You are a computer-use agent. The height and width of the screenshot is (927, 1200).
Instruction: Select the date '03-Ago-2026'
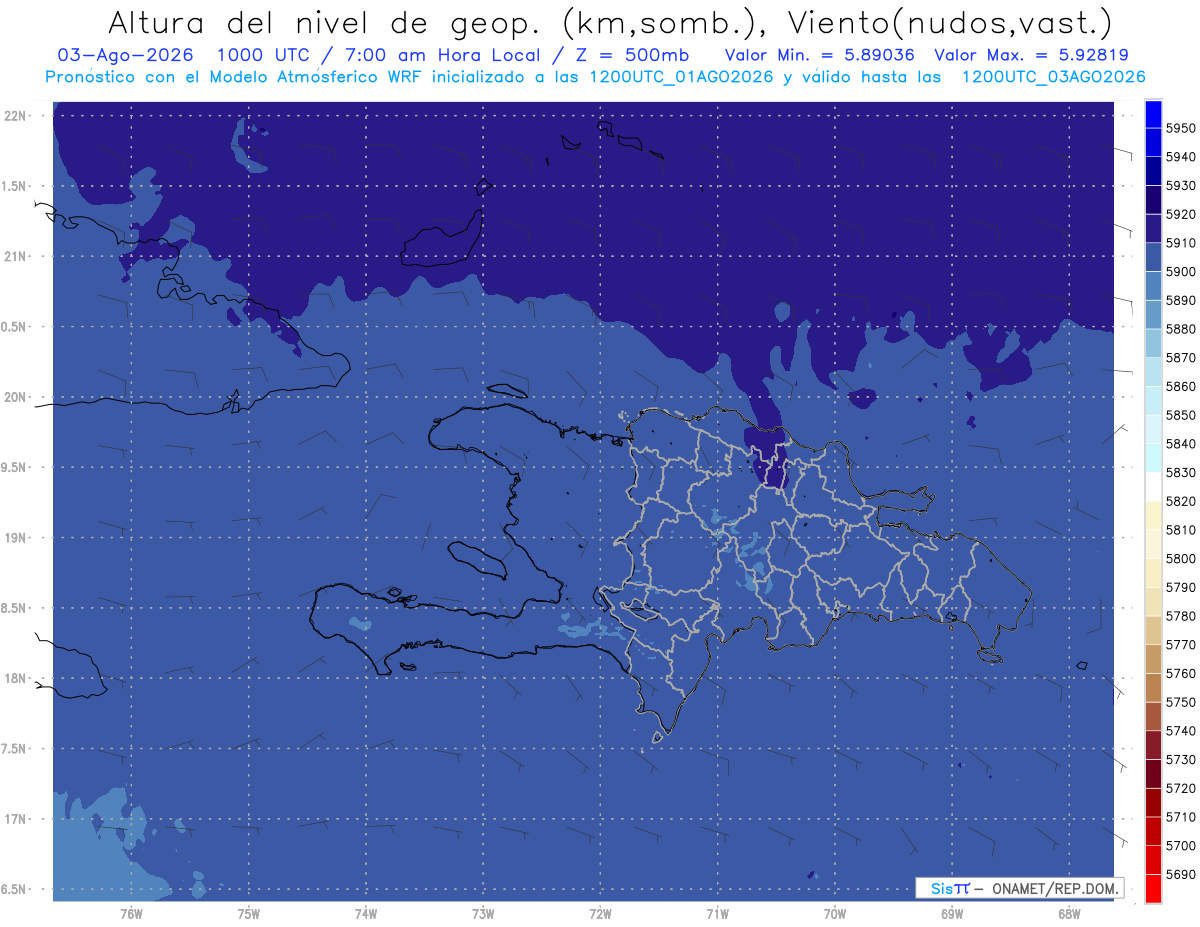point(124,55)
